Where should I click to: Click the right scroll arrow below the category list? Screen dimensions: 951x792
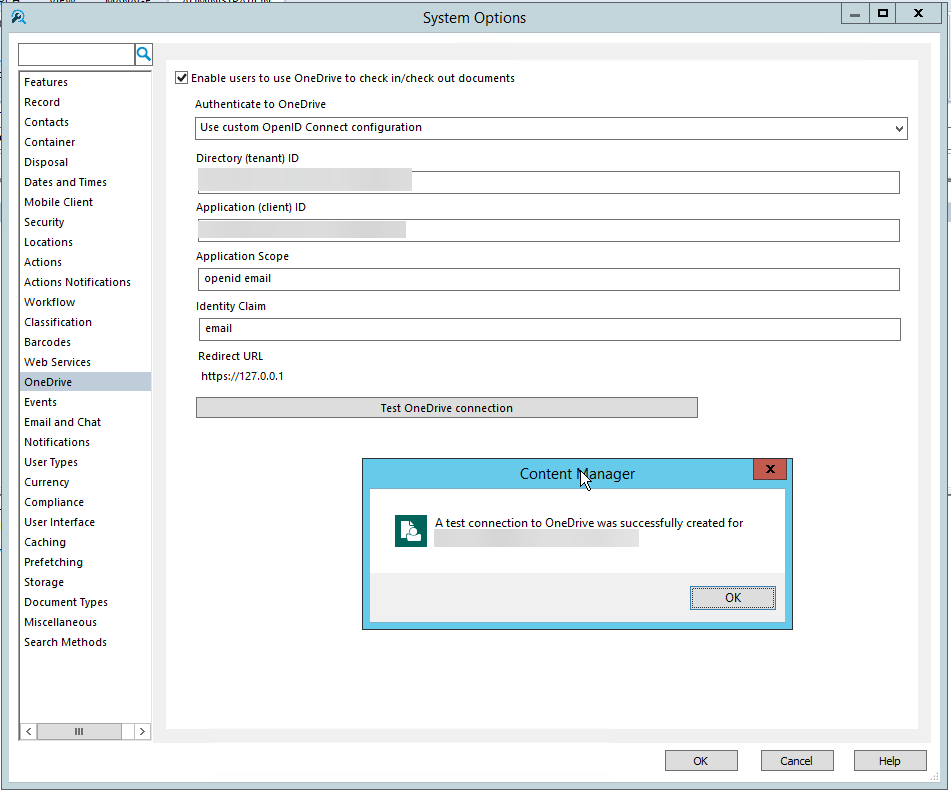[x=143, y=731]
